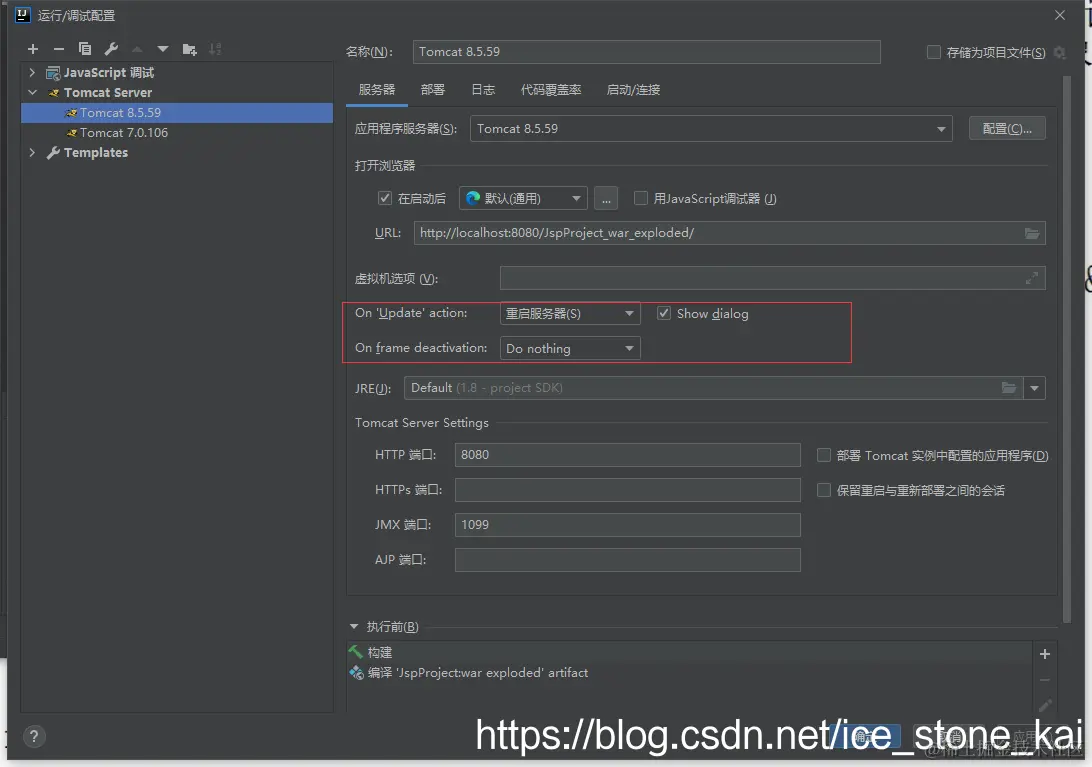The height and width of the screenshot is (767, 1092).
Task: Select compile 'JspProject:war exploded' artifact task
Action: [x=689, y=673]
